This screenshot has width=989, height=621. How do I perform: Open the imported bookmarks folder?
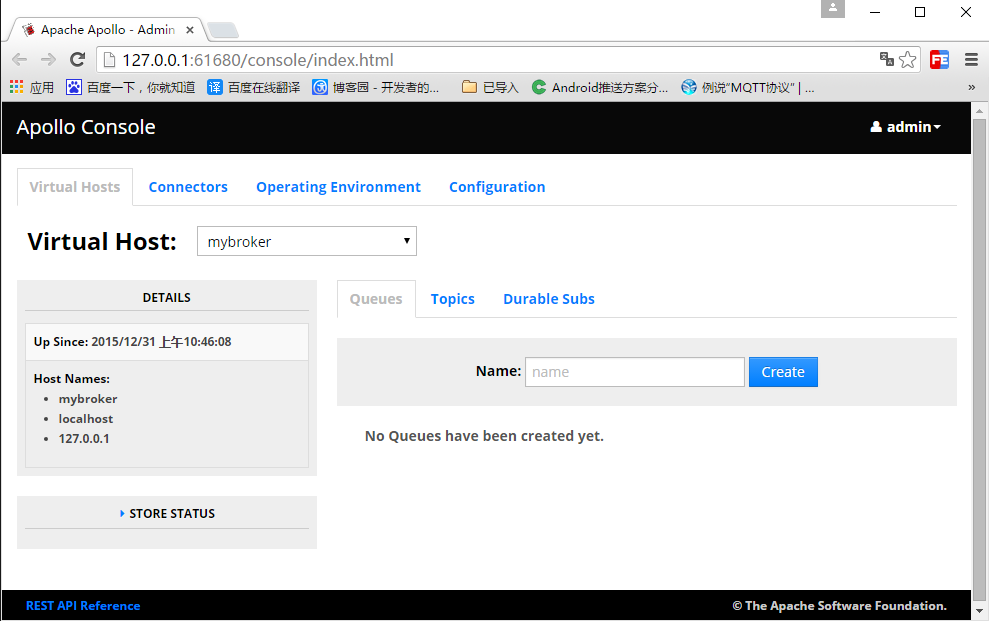pos(490,87)
